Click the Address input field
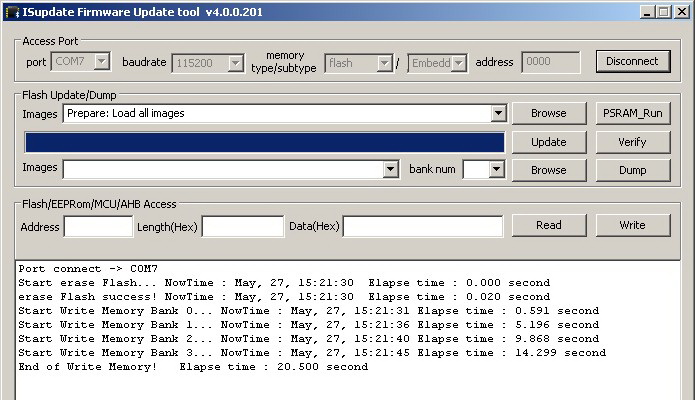 98,227
